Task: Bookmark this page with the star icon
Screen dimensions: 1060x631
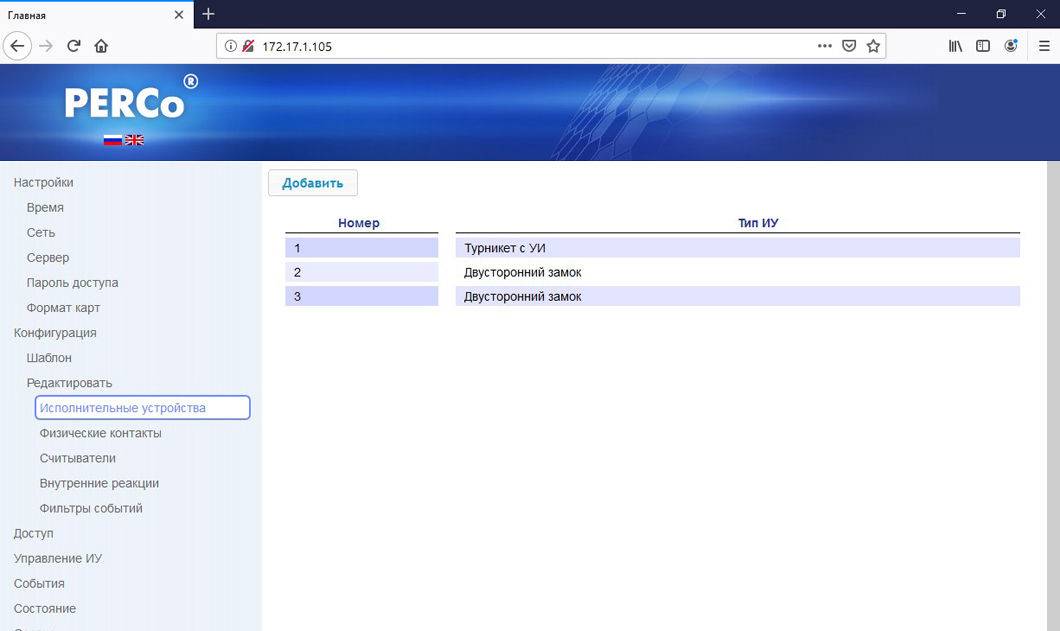Action: coord(873,46)
